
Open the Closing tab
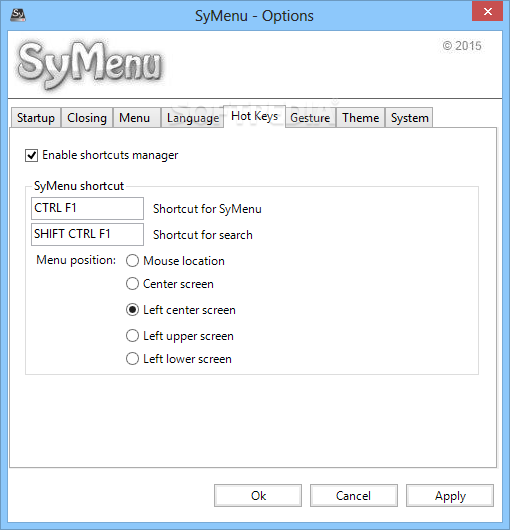(87, 118)
